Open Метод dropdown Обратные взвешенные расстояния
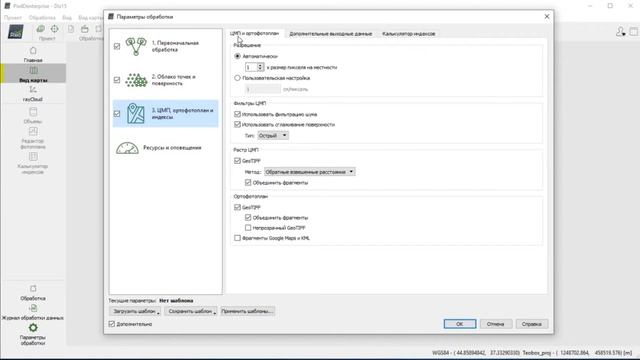Image resolution: width=640 pixels, height=360 pixels. point(309,172)
